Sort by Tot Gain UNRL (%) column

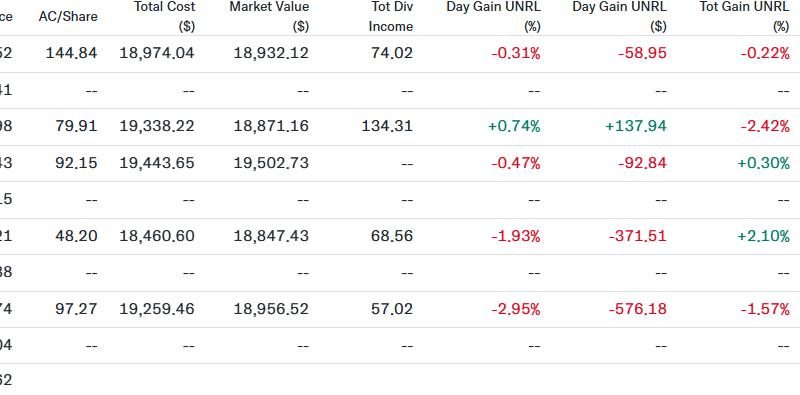click(x=744, y=16)
